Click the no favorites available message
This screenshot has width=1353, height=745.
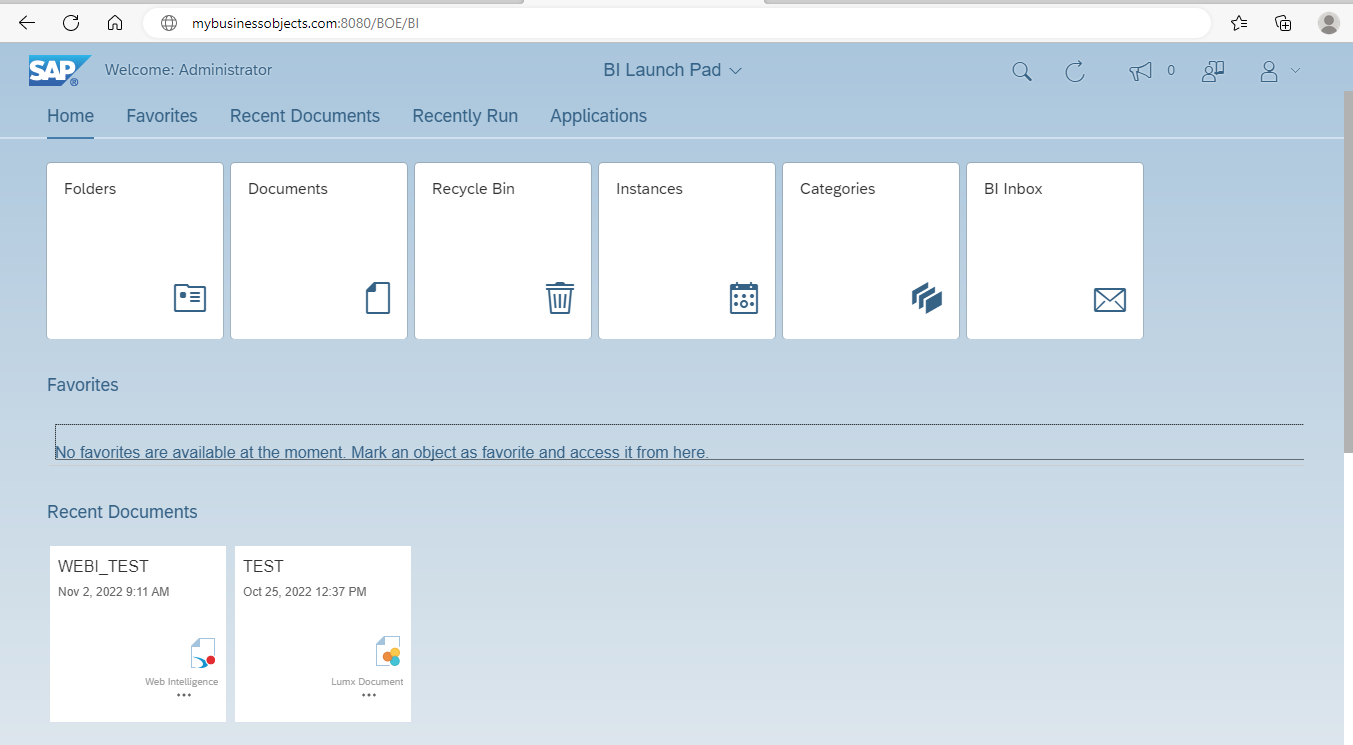(x=382, y=453)
